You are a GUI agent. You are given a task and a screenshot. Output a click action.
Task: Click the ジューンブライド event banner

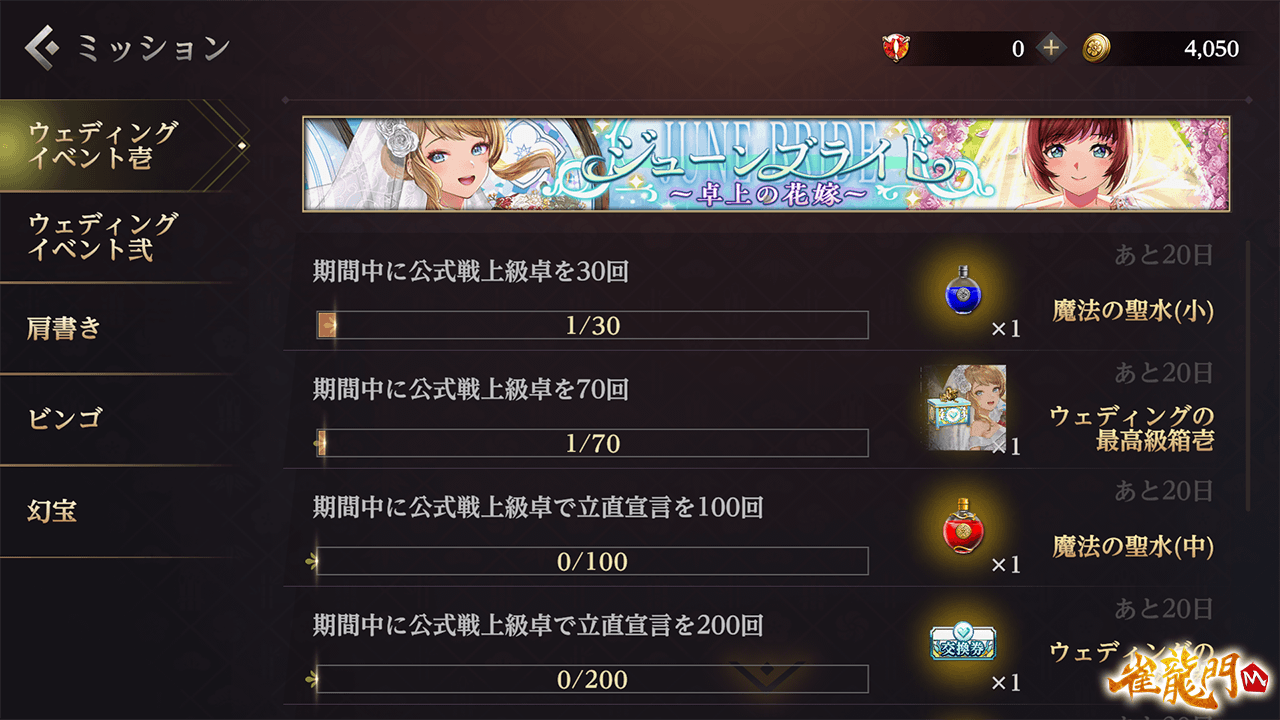pos(766,164)
